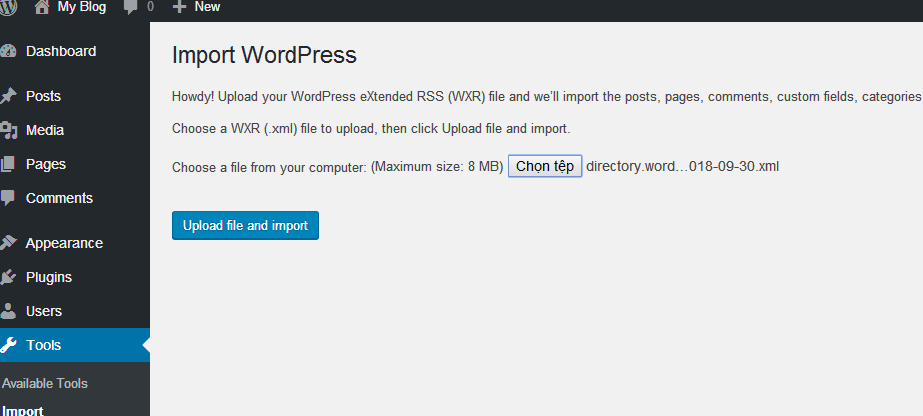Click the plus icon next to New

point(180,7)
